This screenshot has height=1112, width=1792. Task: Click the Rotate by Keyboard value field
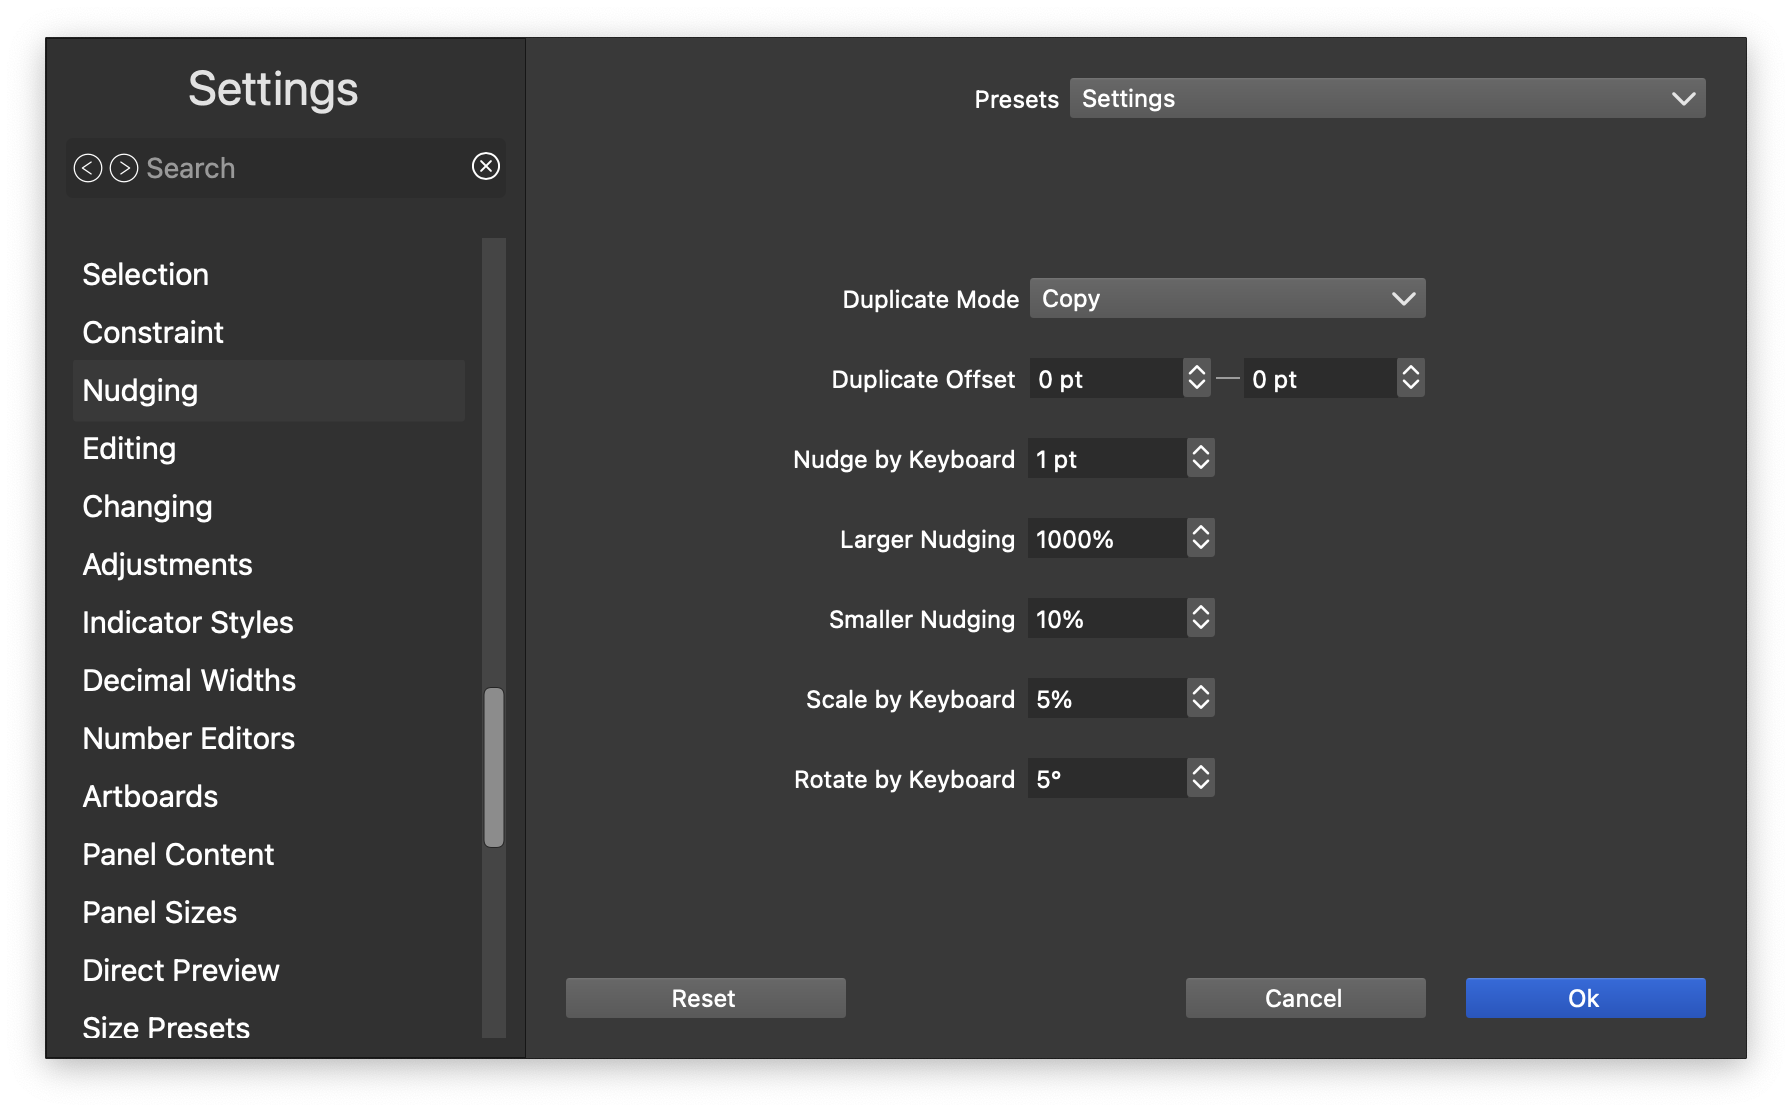tap(1106, 778)
